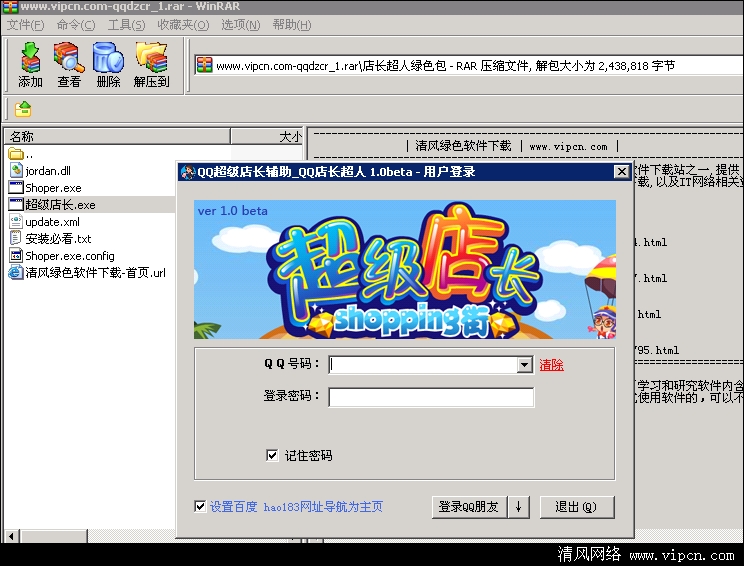Go up one folder level icon
The image size is (744, 566).
pyautogui.click(x=23, y=109)
